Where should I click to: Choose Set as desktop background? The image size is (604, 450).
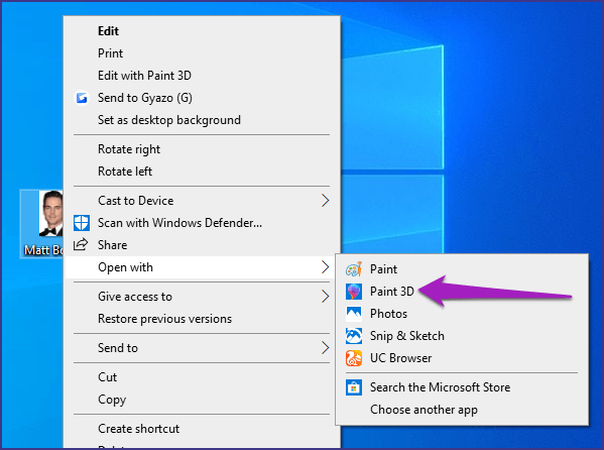point(202,120)
